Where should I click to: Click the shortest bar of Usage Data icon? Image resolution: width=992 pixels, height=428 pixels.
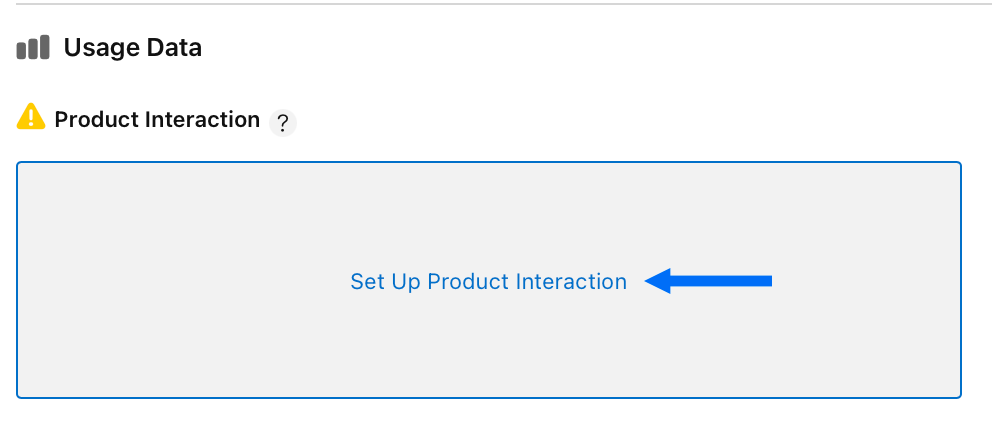pos(21,52)
